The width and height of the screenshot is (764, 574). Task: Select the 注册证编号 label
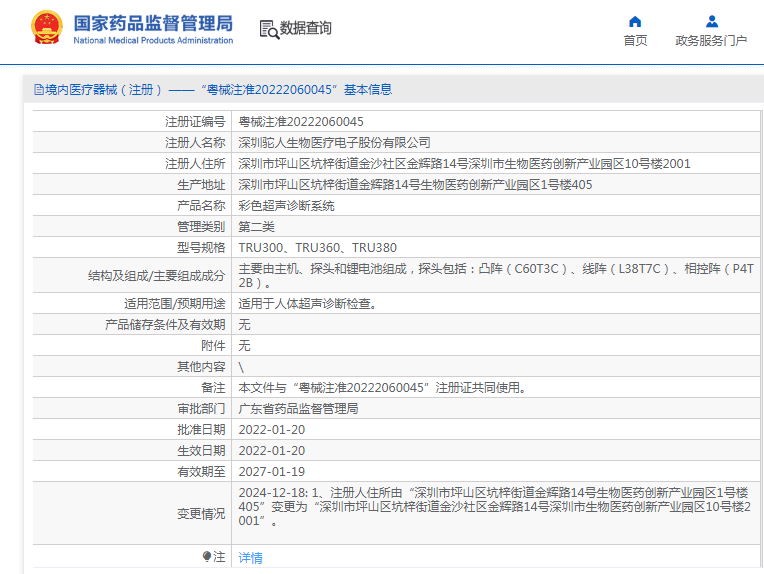[195, 121]
